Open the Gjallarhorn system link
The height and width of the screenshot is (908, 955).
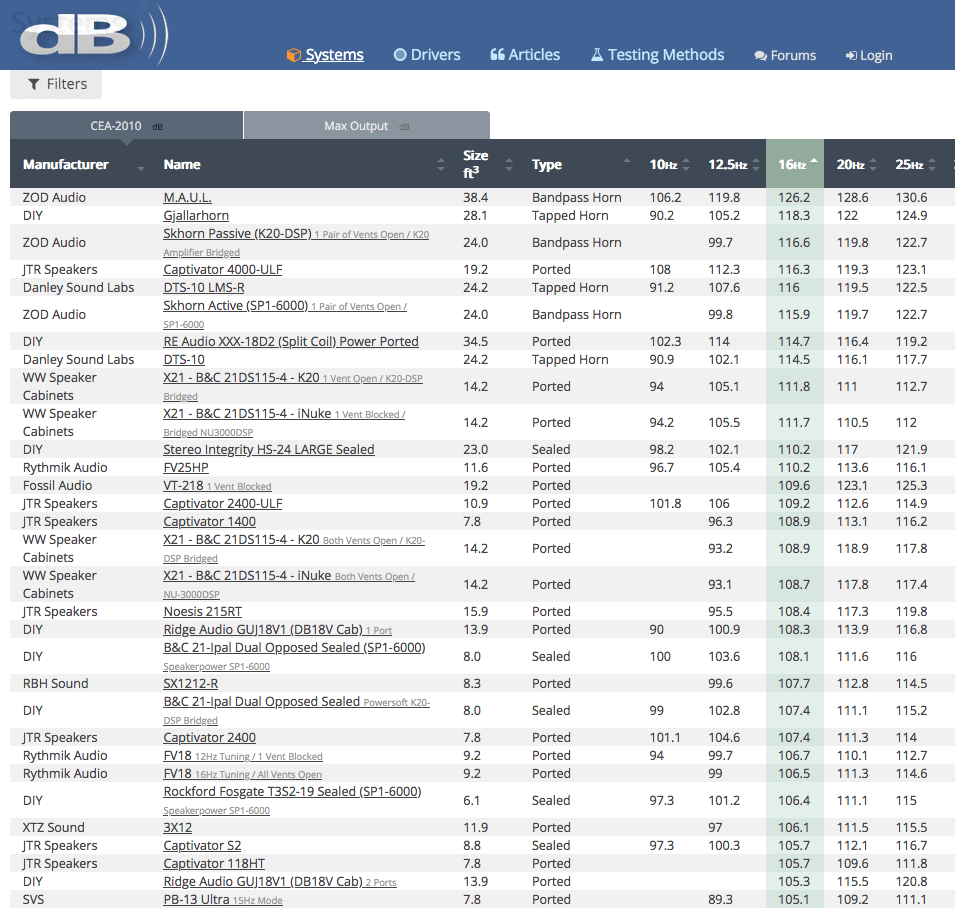coord(196,216)
